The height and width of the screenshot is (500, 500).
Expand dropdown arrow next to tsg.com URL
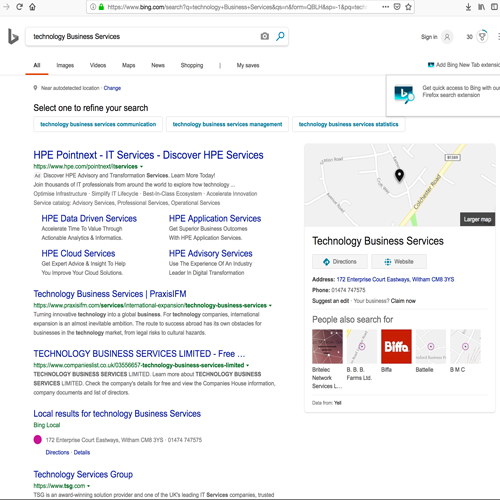[x=88, y=486]
